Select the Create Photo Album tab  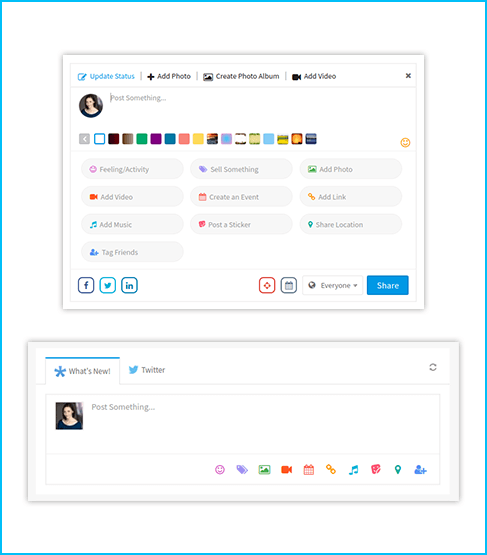point(241,76)
